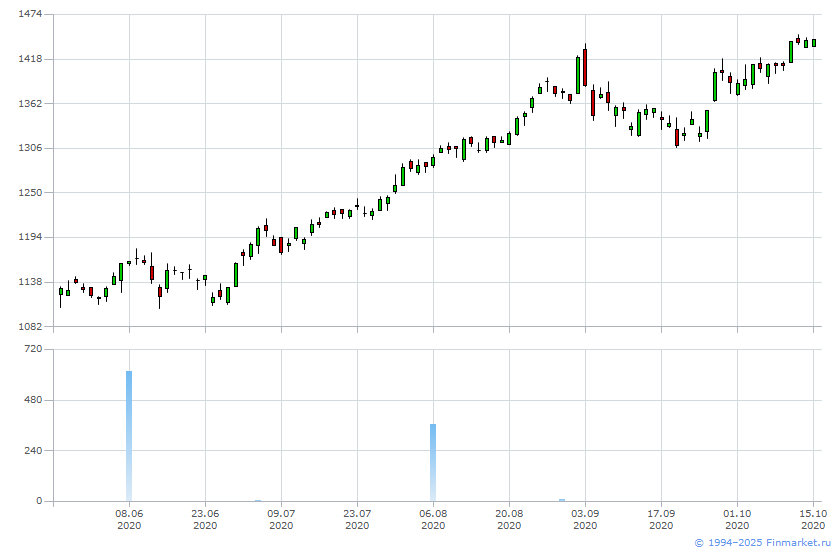
Task: Select the tallest volume bar at 08.06
Action: [129, 436]
